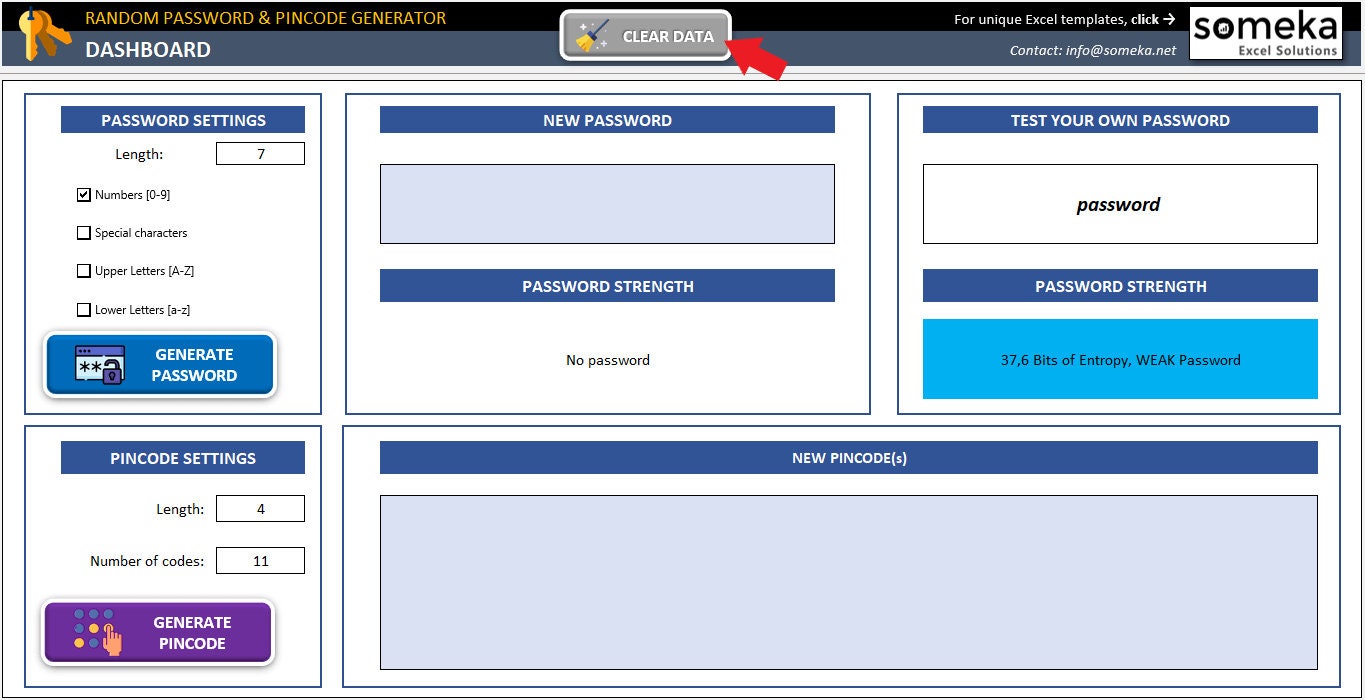Enable the Lower Letters [a-z] checkbox
This screenshot has height=700, width=1365.
[x=84, y=309]
